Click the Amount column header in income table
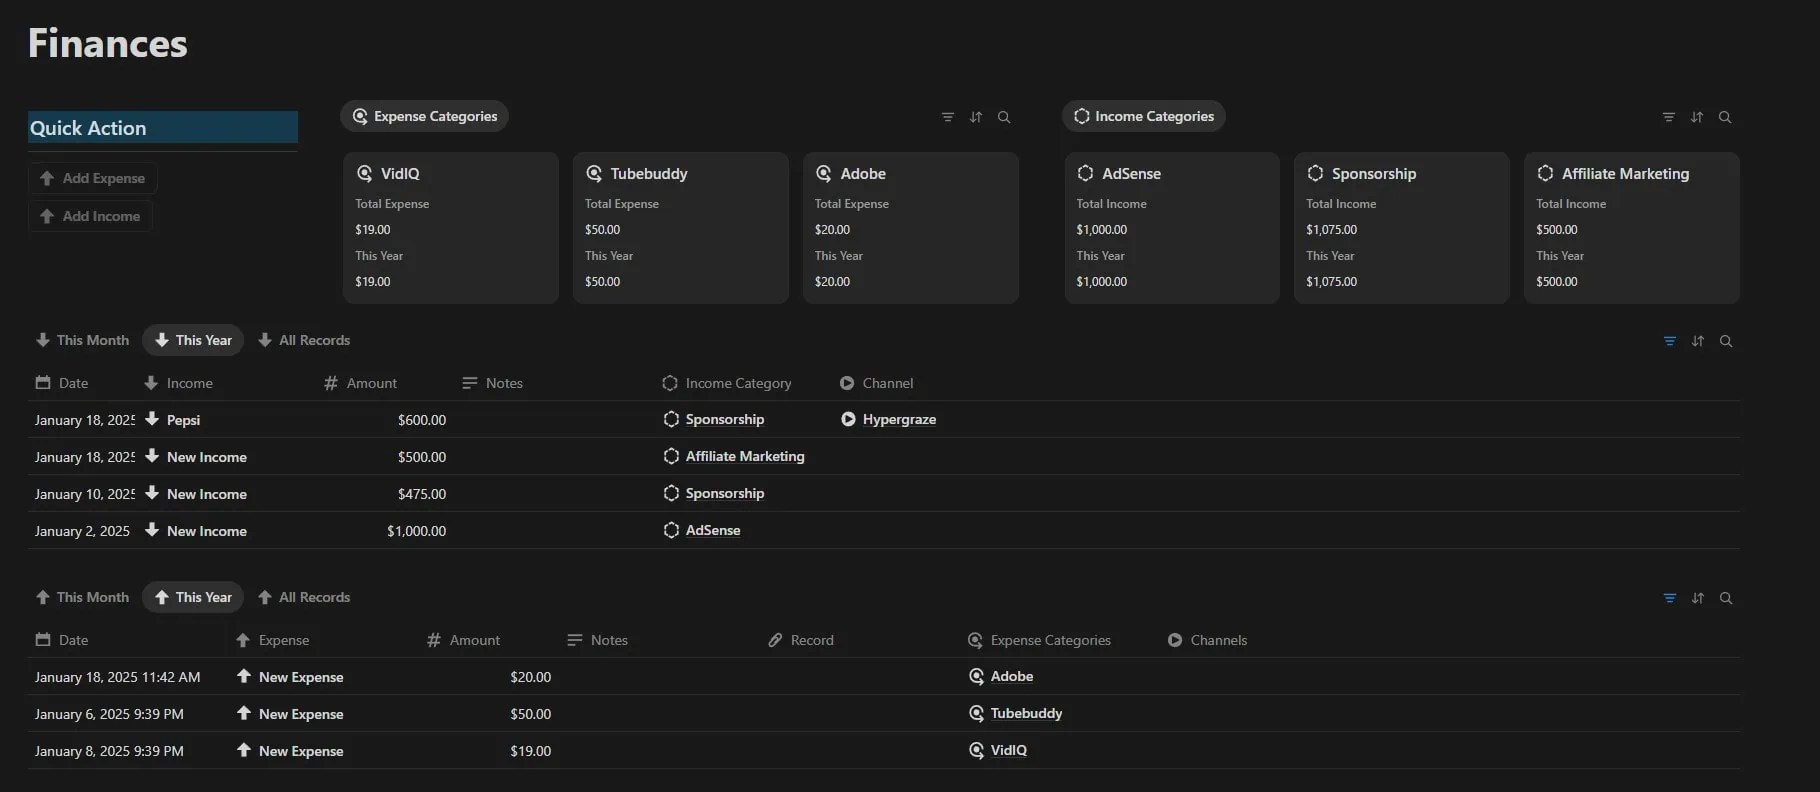1820x792 pixels. click(371, 383)
